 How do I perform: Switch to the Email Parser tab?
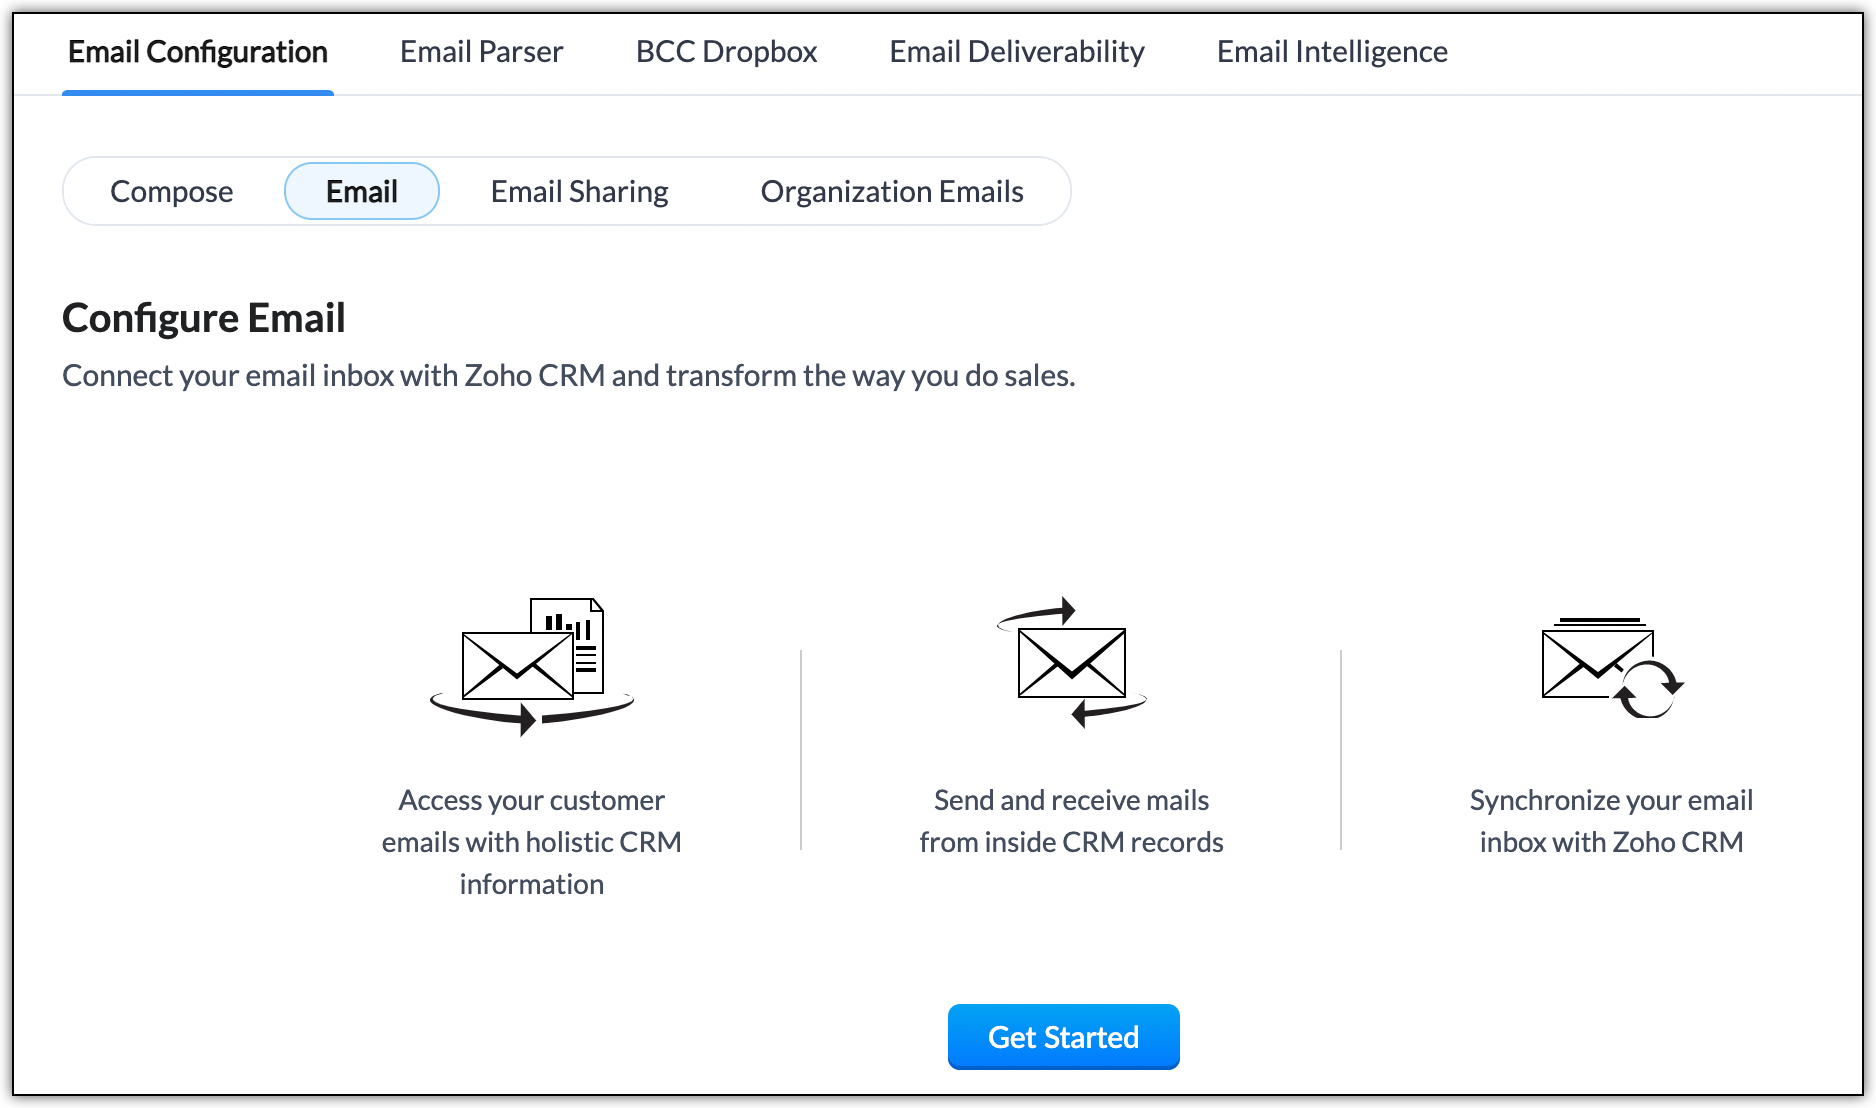click(x=481, y=52)
